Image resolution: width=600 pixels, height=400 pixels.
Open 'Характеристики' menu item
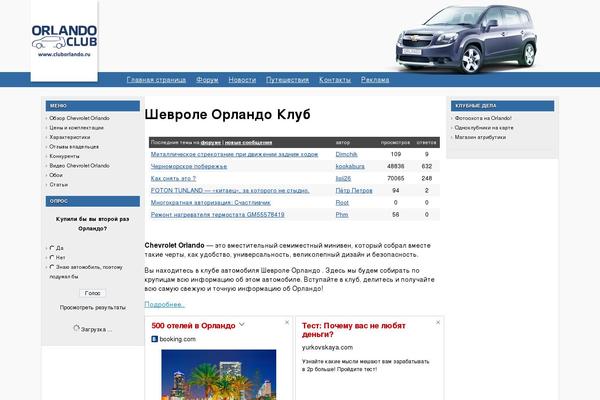[x=70, y=137]
